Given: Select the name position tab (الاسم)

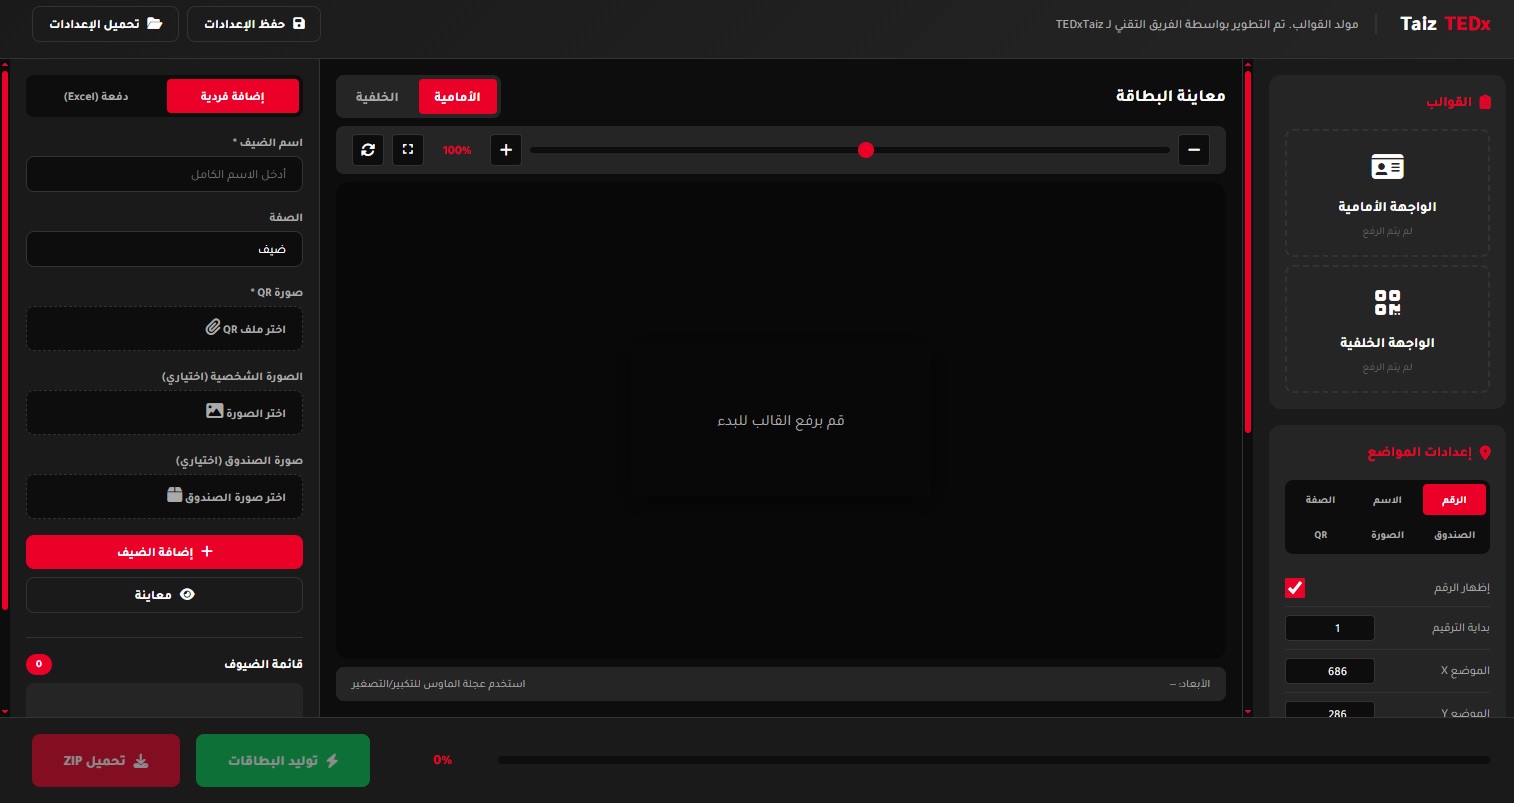Looking at the screenshot, I should tap(1387, 500).
